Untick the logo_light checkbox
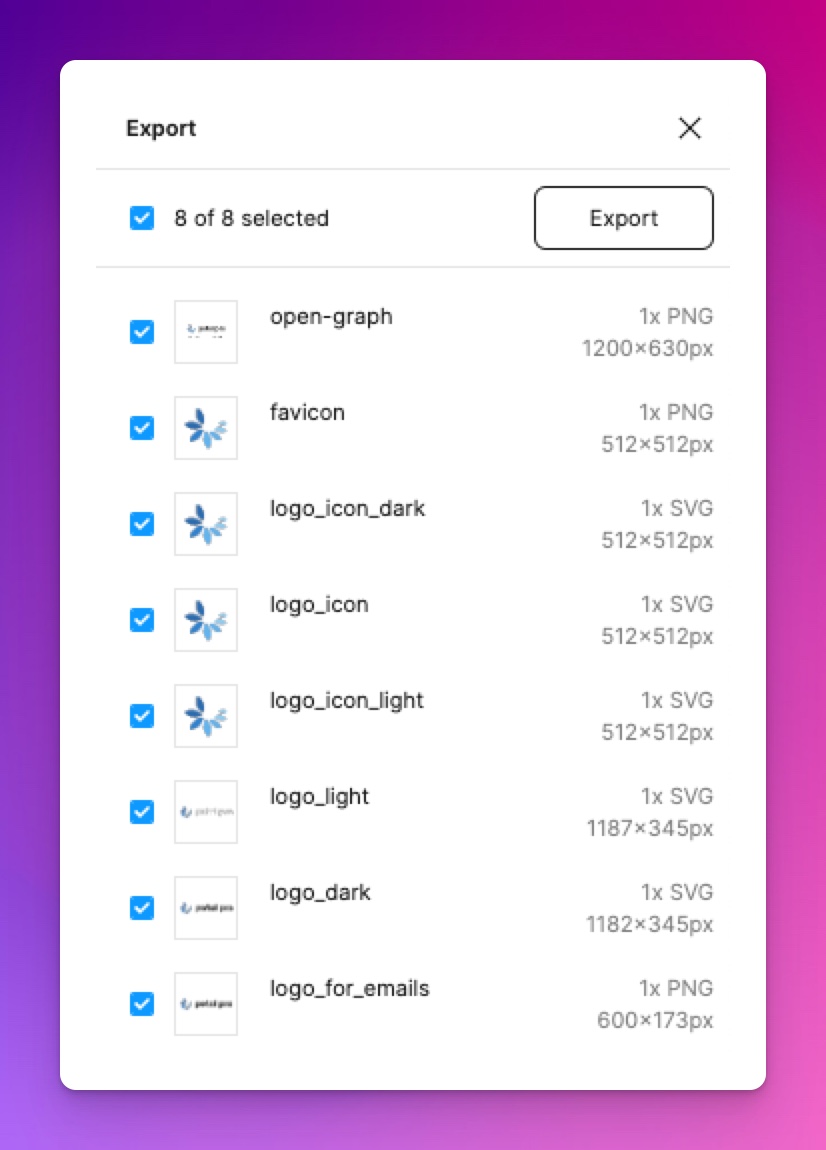This screenshot has height=1150, width=826. [142, 812]
